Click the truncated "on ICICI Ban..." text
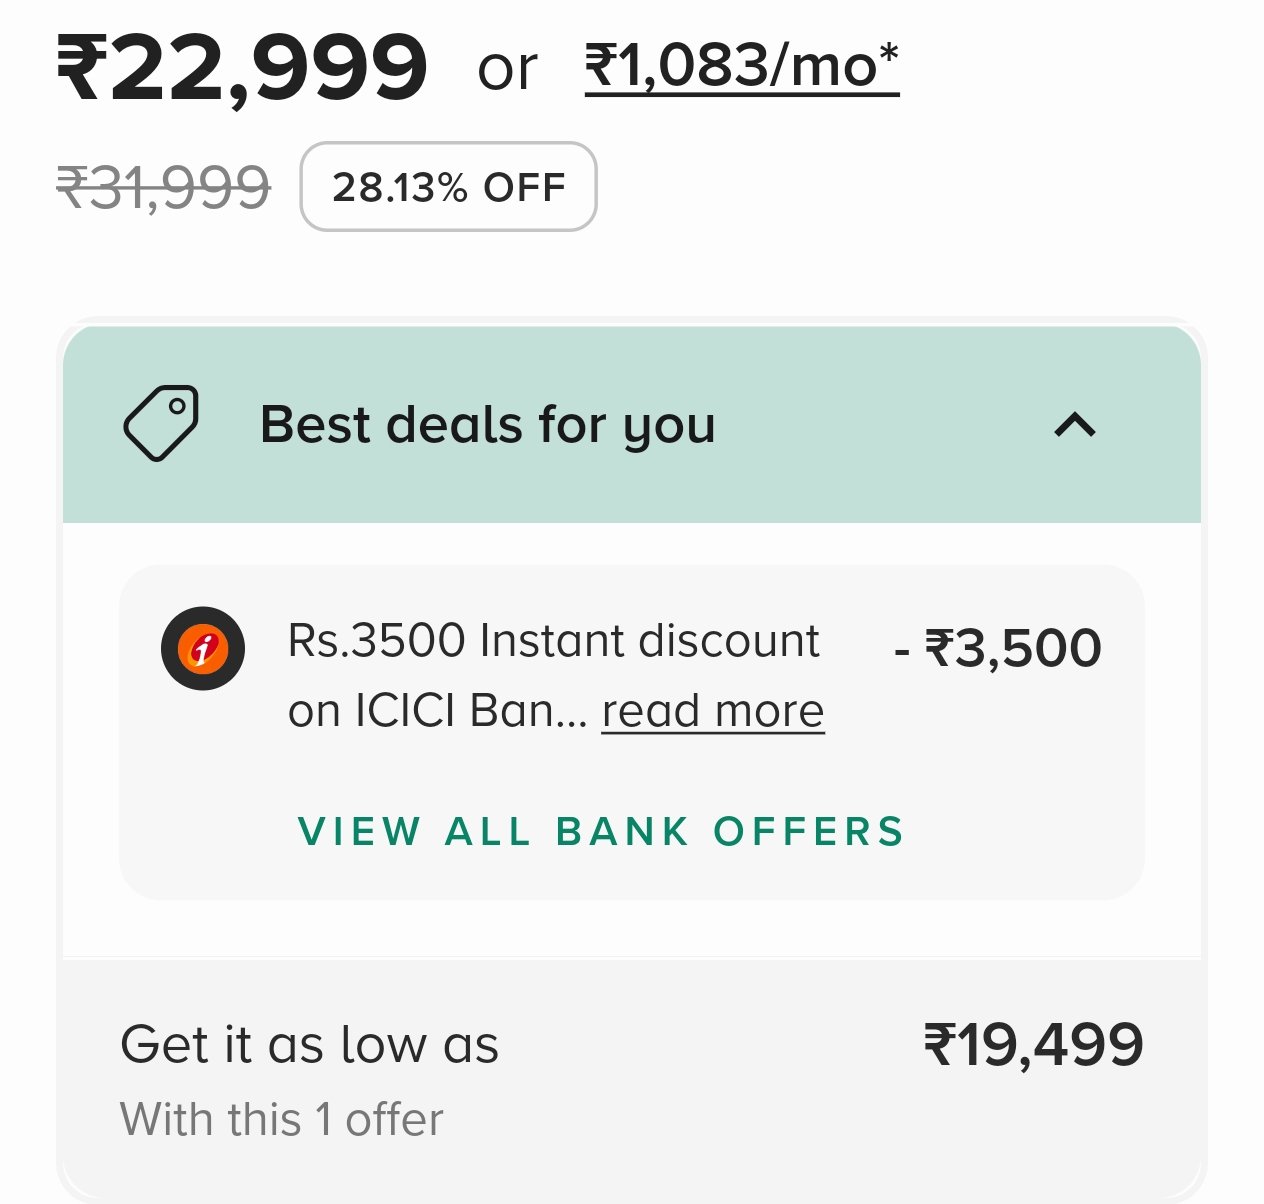 (436, 711)
